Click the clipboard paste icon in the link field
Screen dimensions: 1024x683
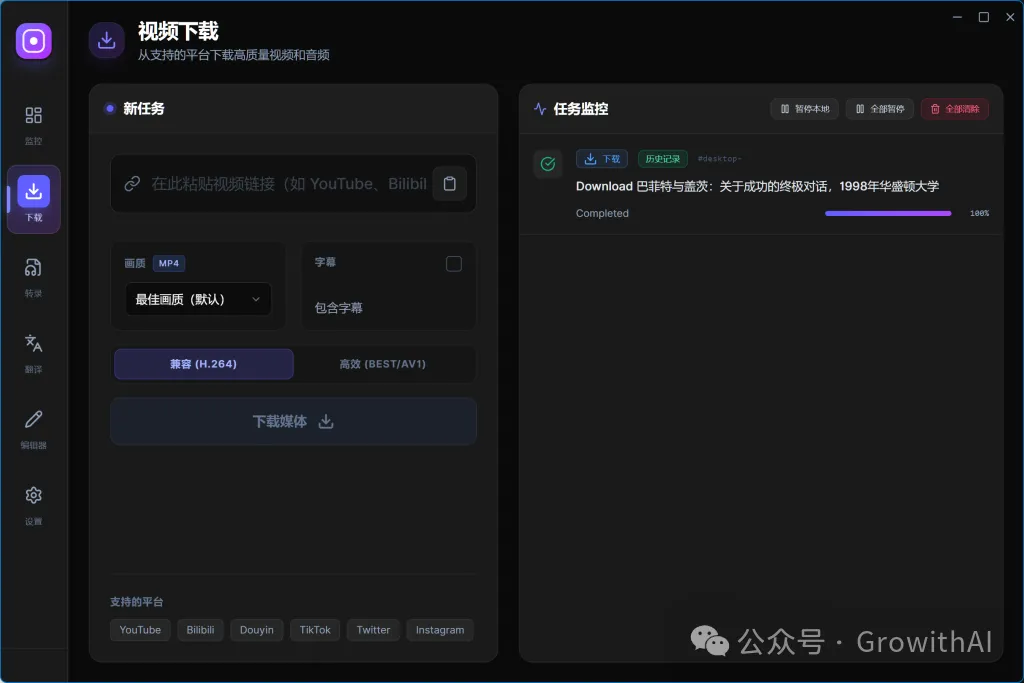[x=449, y=183]
